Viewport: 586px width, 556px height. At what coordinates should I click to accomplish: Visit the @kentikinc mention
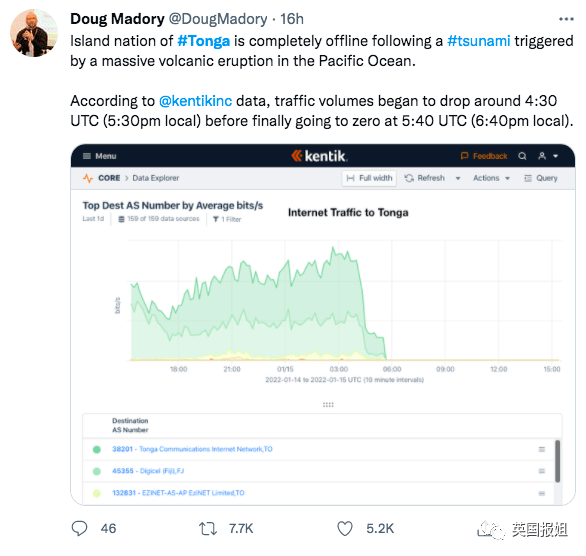coord(195,101)
